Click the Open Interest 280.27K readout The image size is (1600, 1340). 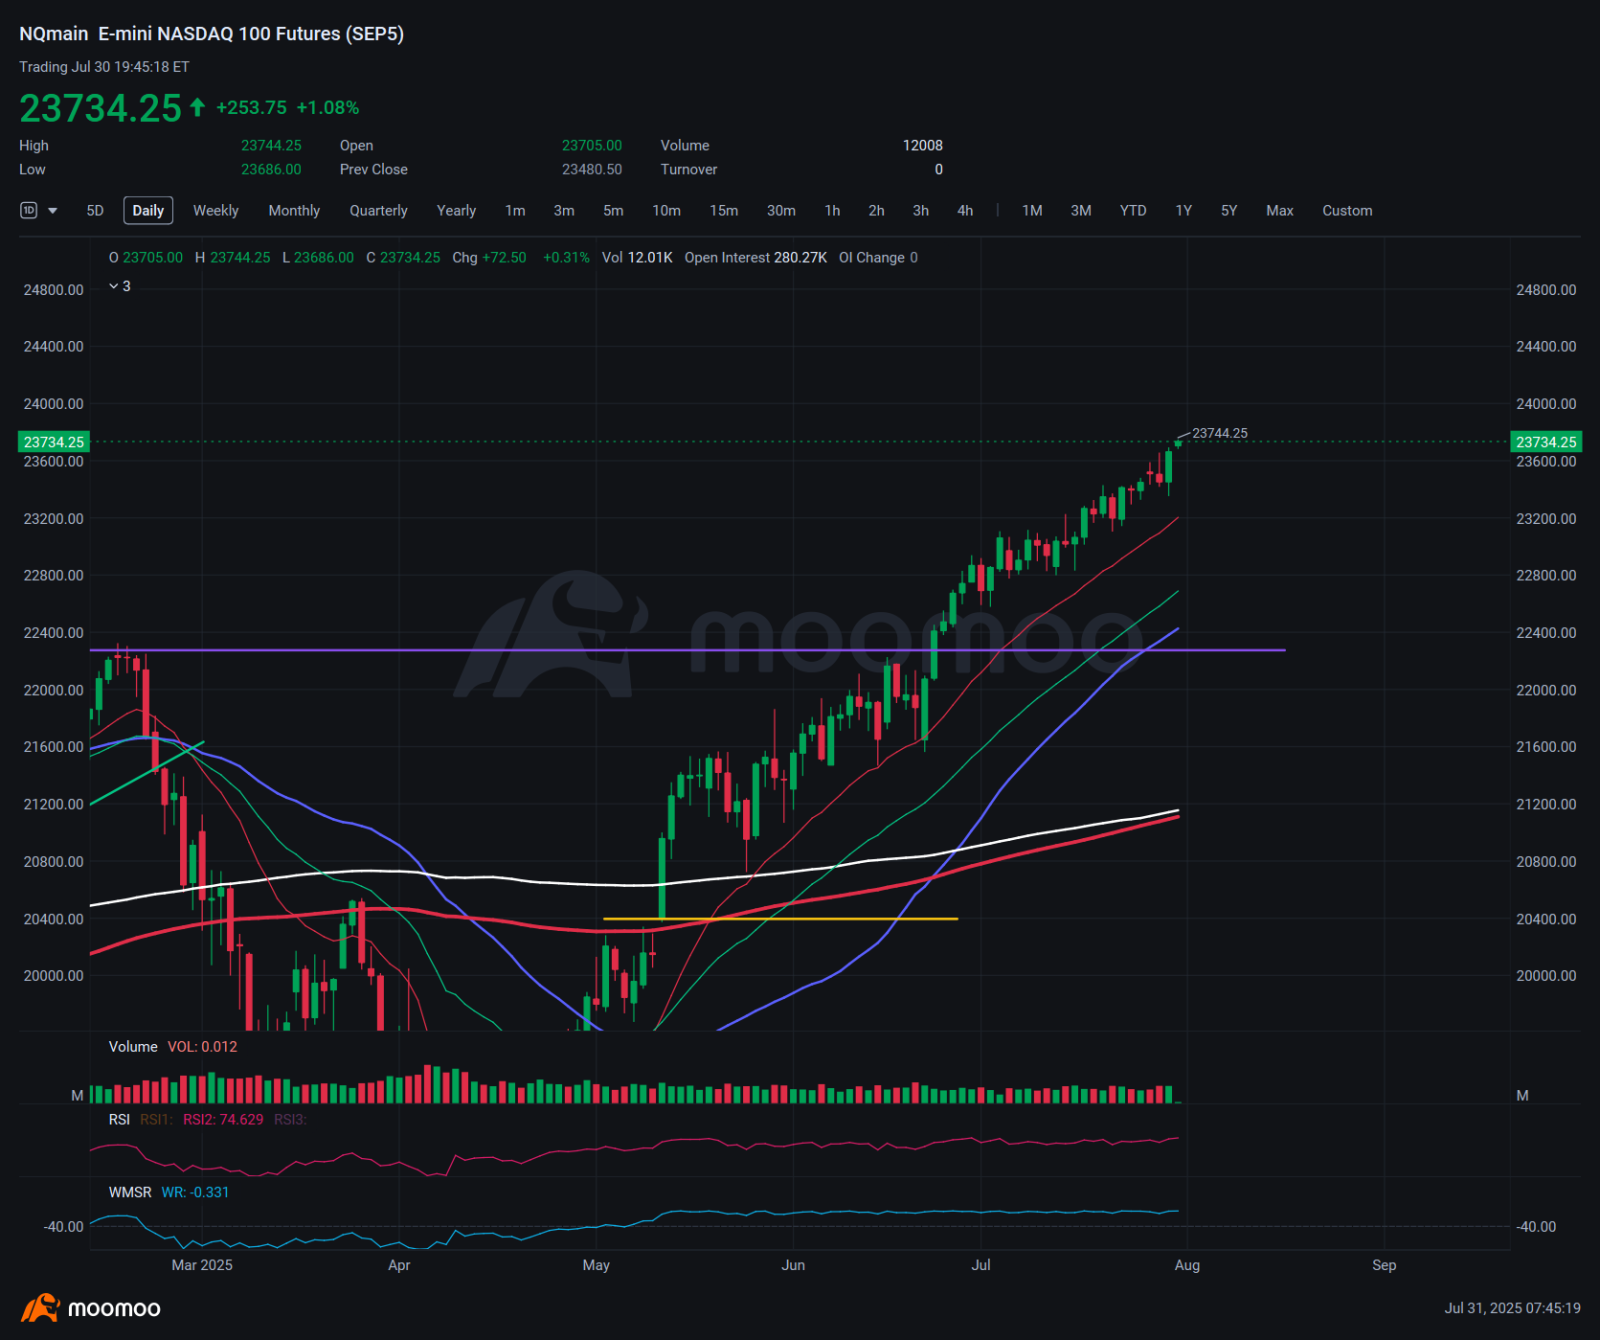(x=756, y=257)
